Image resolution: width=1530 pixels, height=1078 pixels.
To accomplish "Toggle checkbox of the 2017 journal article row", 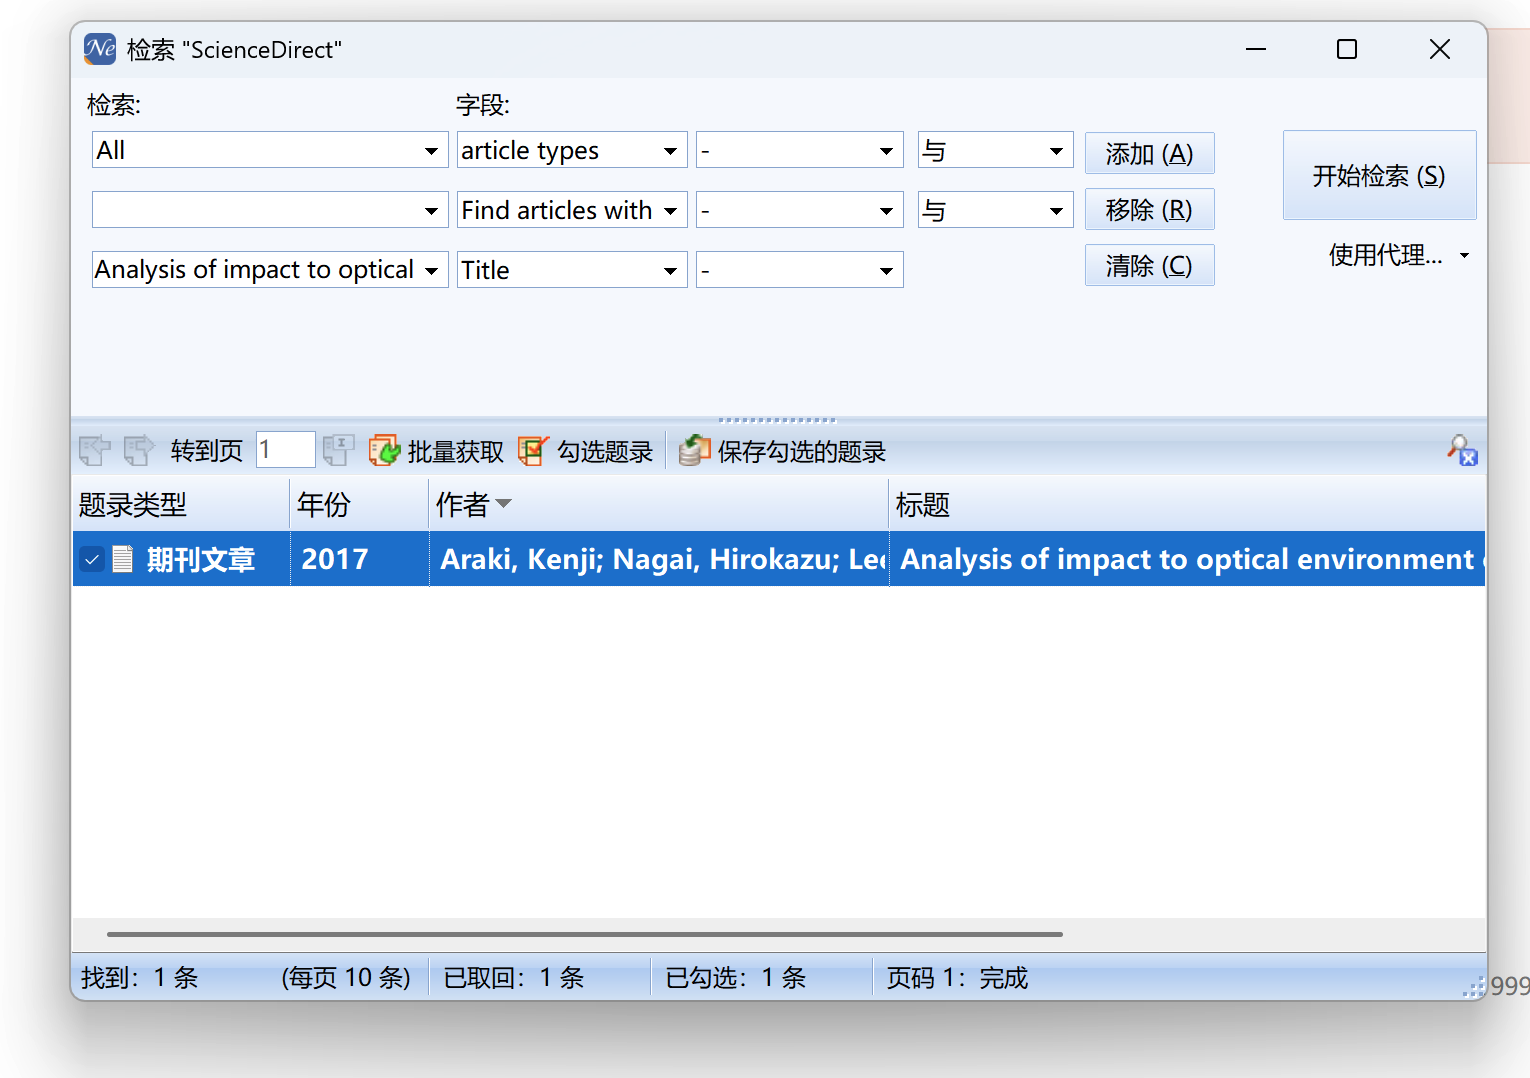I will point(92,559).
